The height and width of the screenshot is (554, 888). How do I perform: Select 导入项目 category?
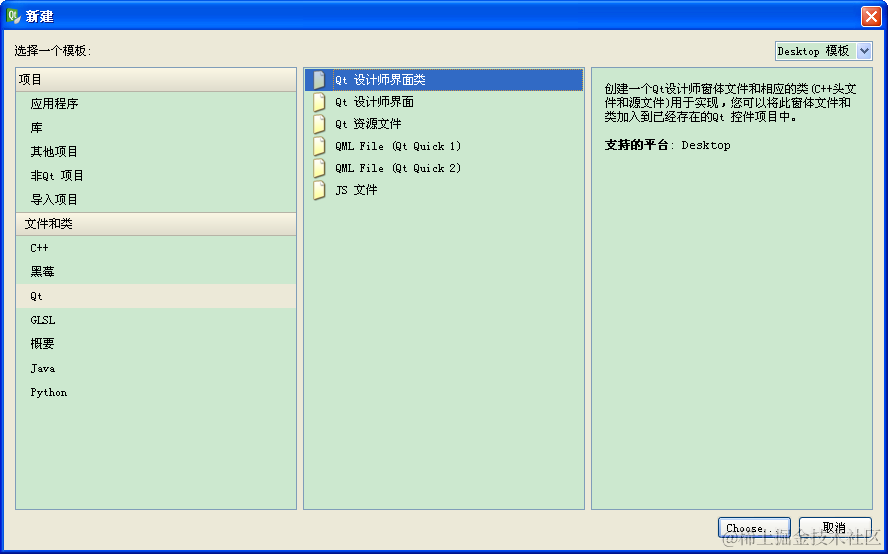pos(156,199)
